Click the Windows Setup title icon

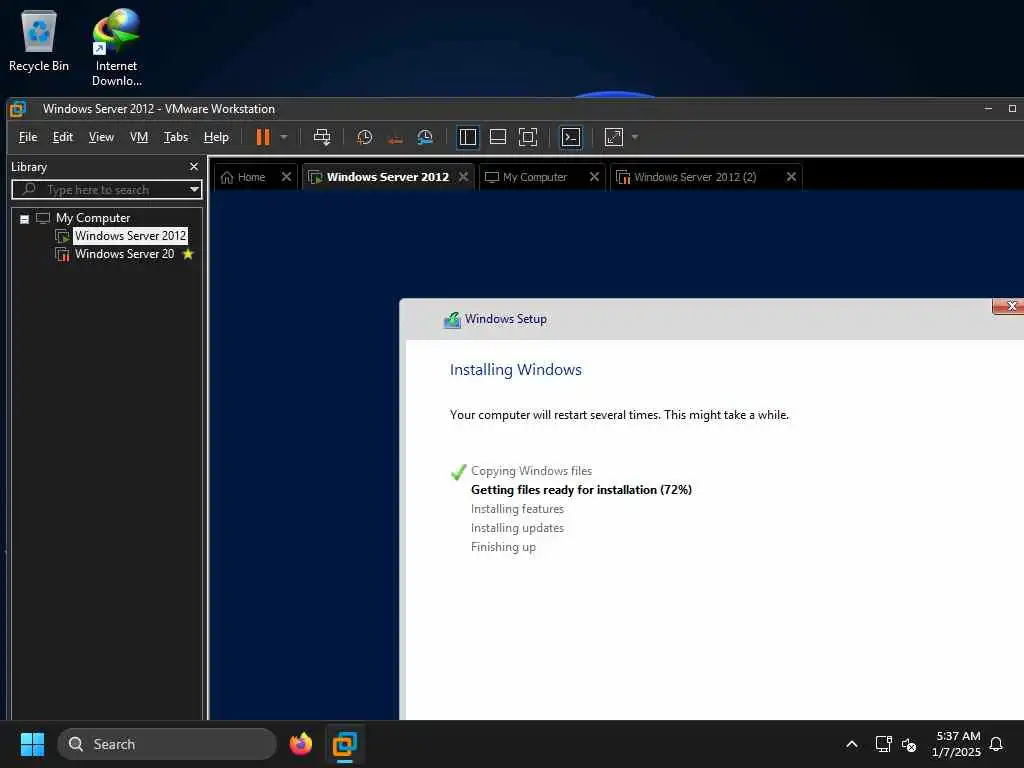(452, 319)
